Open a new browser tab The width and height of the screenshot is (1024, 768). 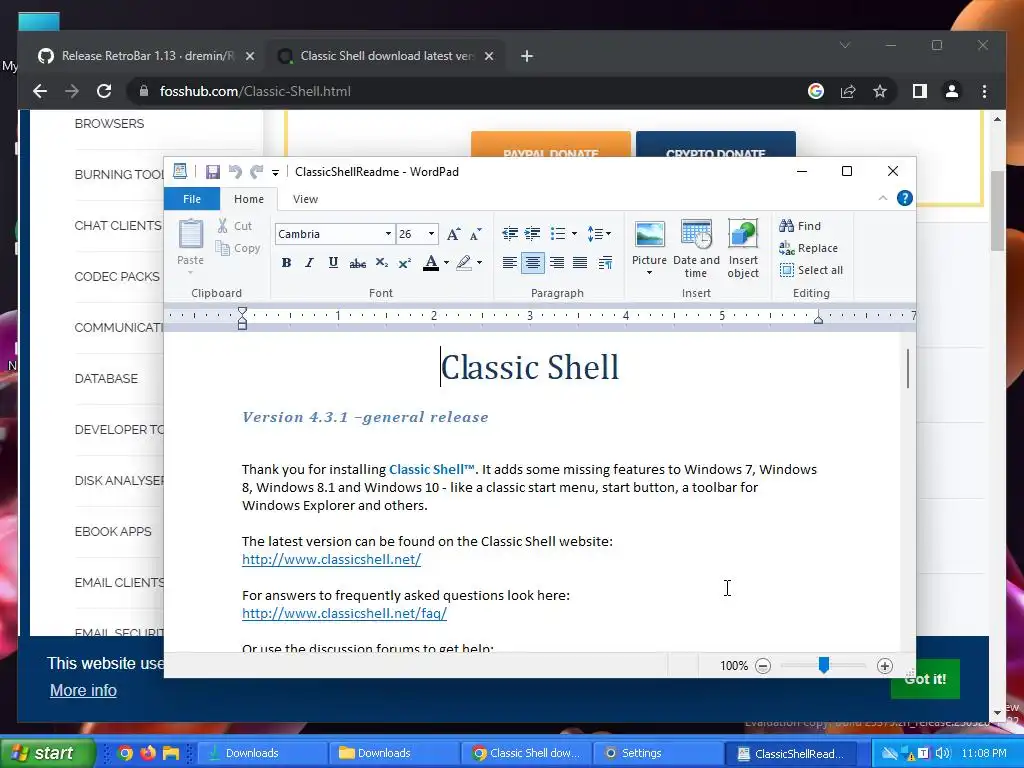527,56
